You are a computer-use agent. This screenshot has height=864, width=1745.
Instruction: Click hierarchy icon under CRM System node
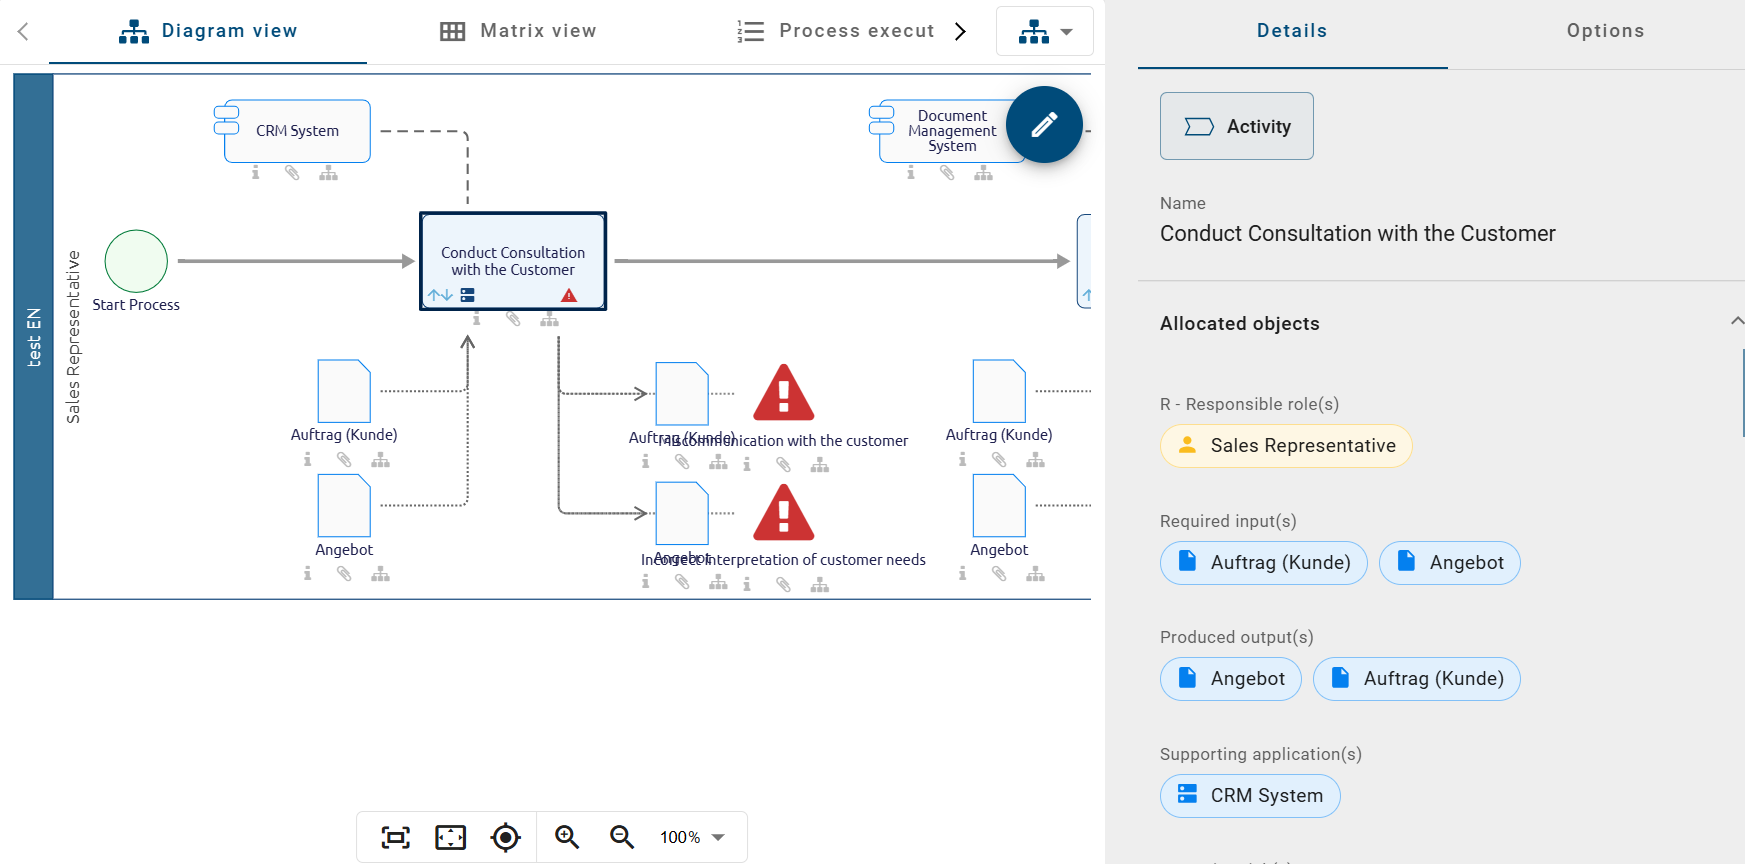pos(329,173)
